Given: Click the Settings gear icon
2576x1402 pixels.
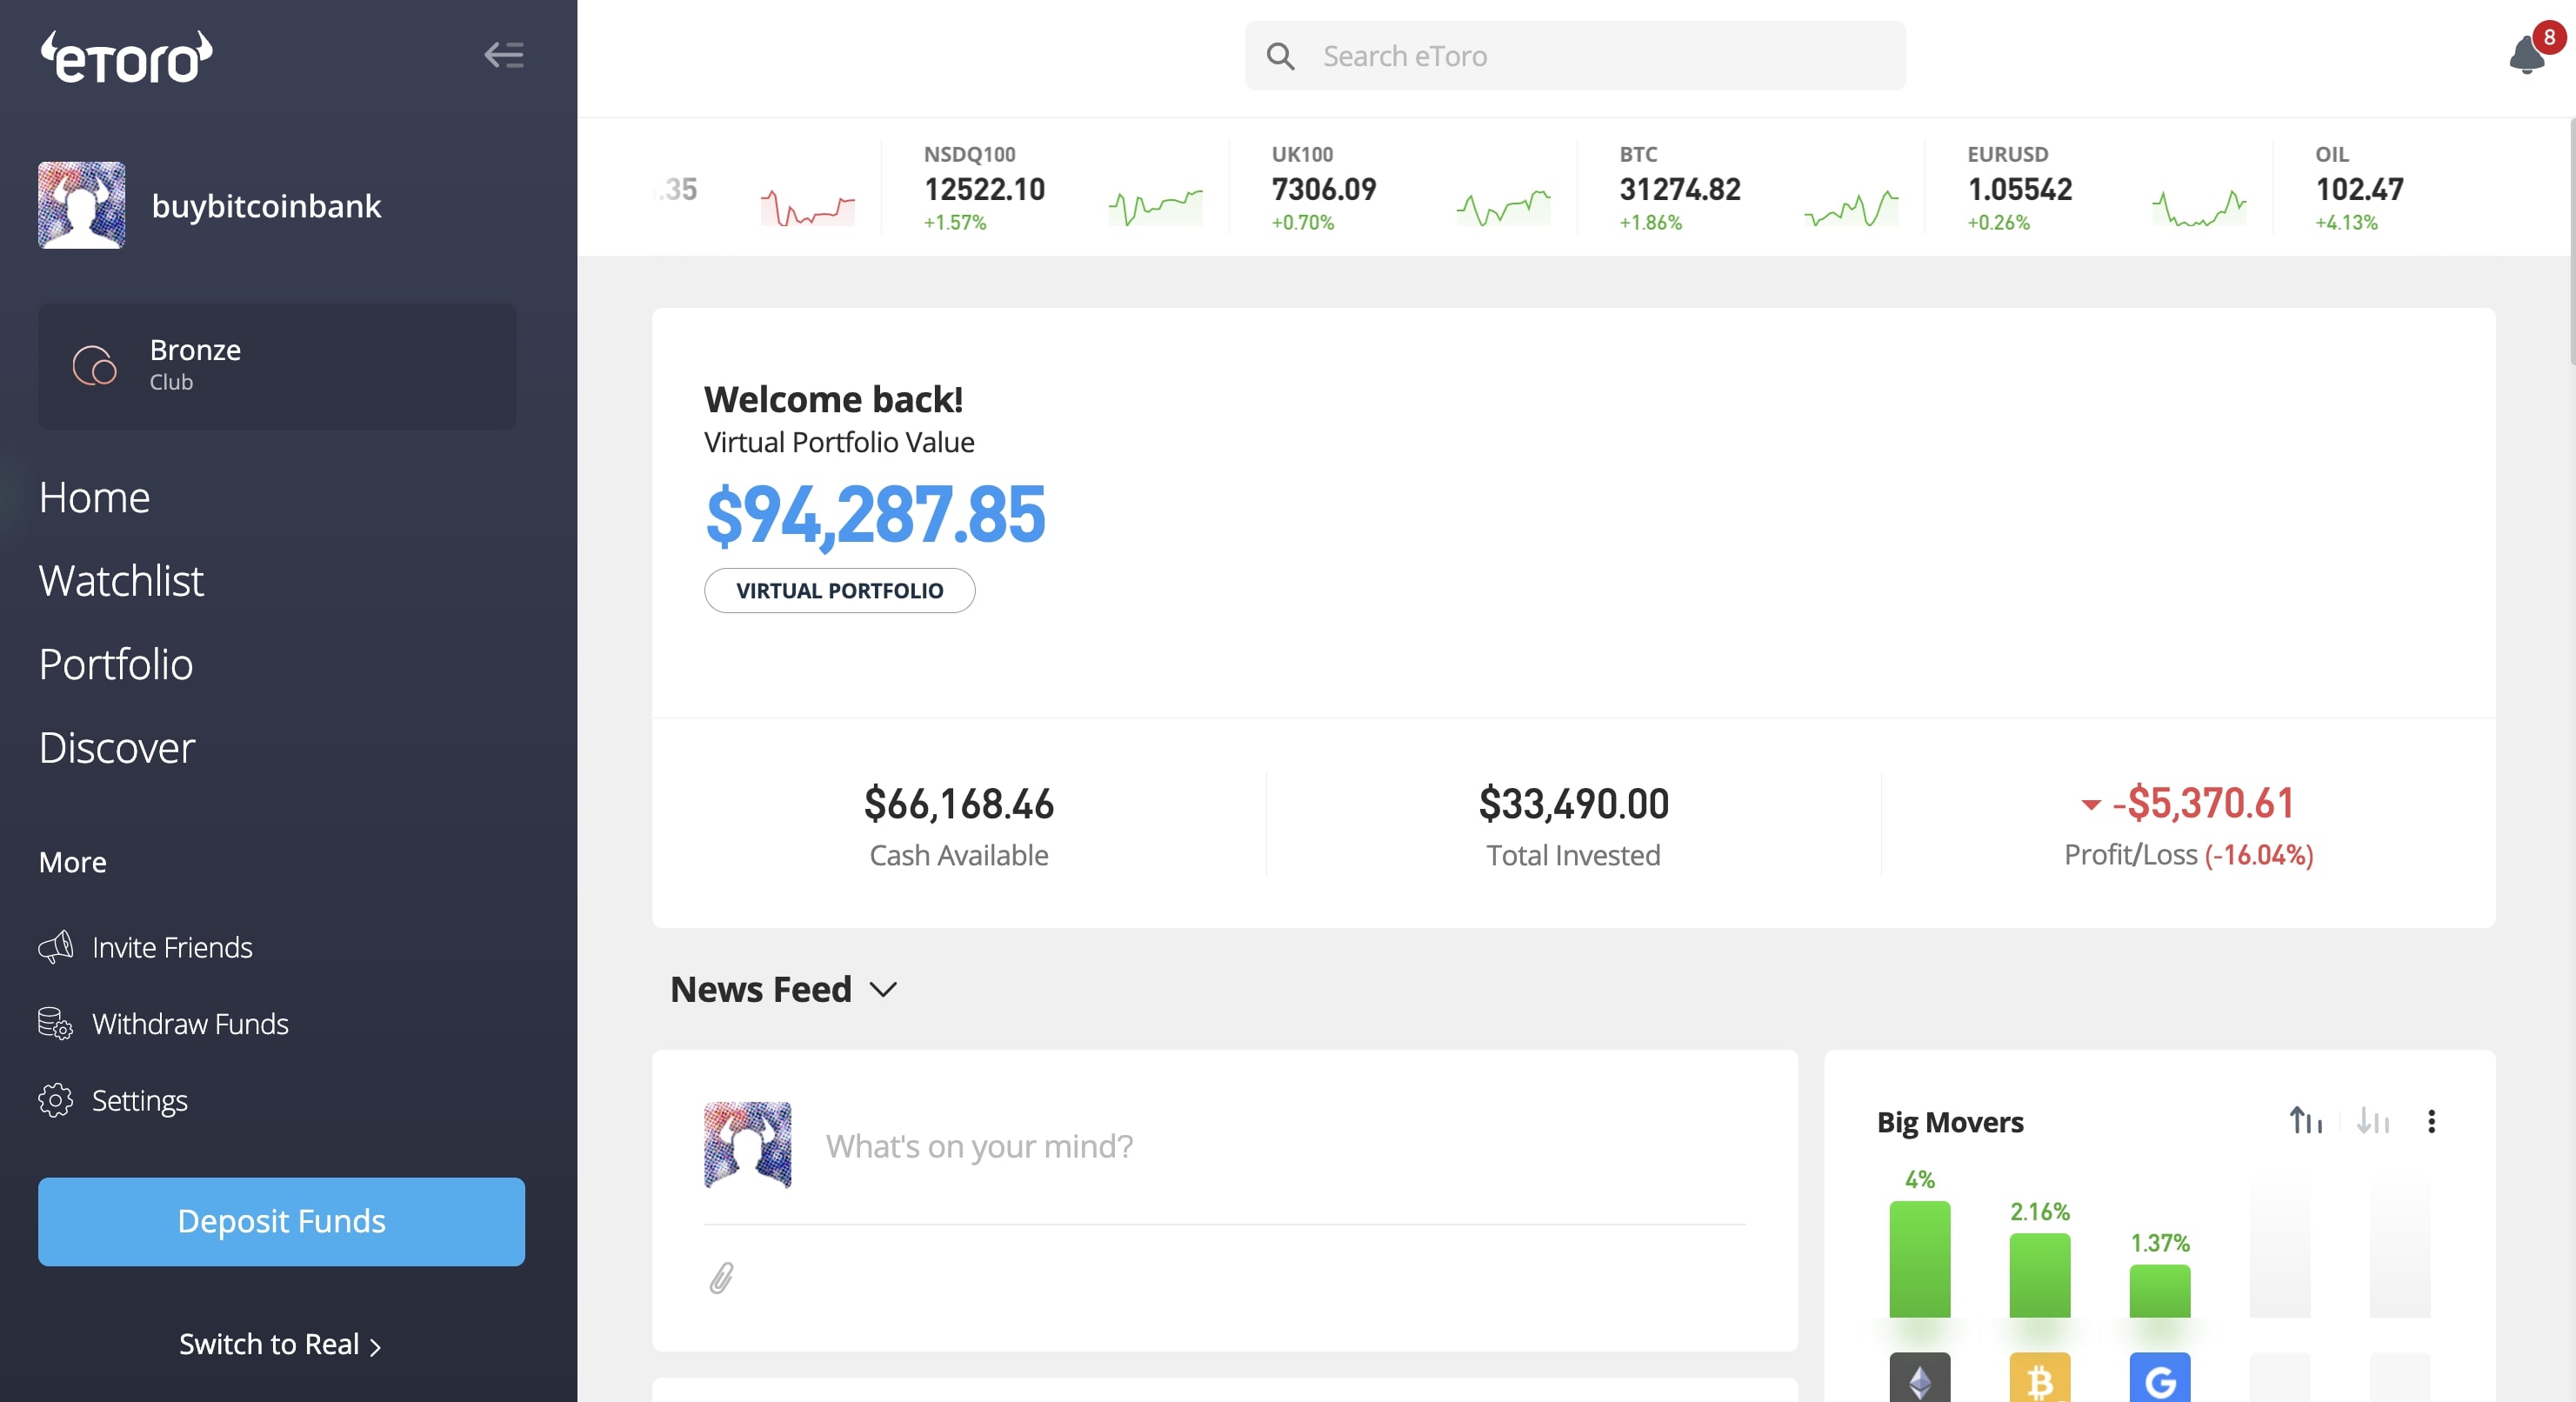Looking at the screenshot, I should point(56,1100).
